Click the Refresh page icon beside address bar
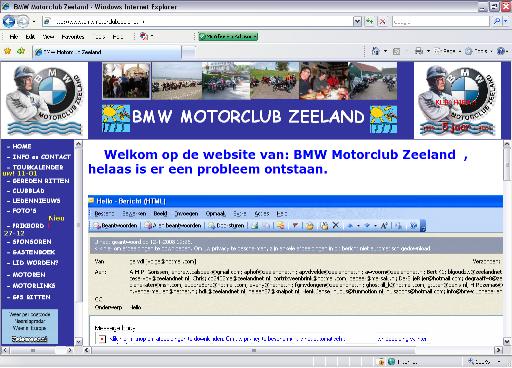The width and height of the screenshot is (512, 368). [370, 22]
